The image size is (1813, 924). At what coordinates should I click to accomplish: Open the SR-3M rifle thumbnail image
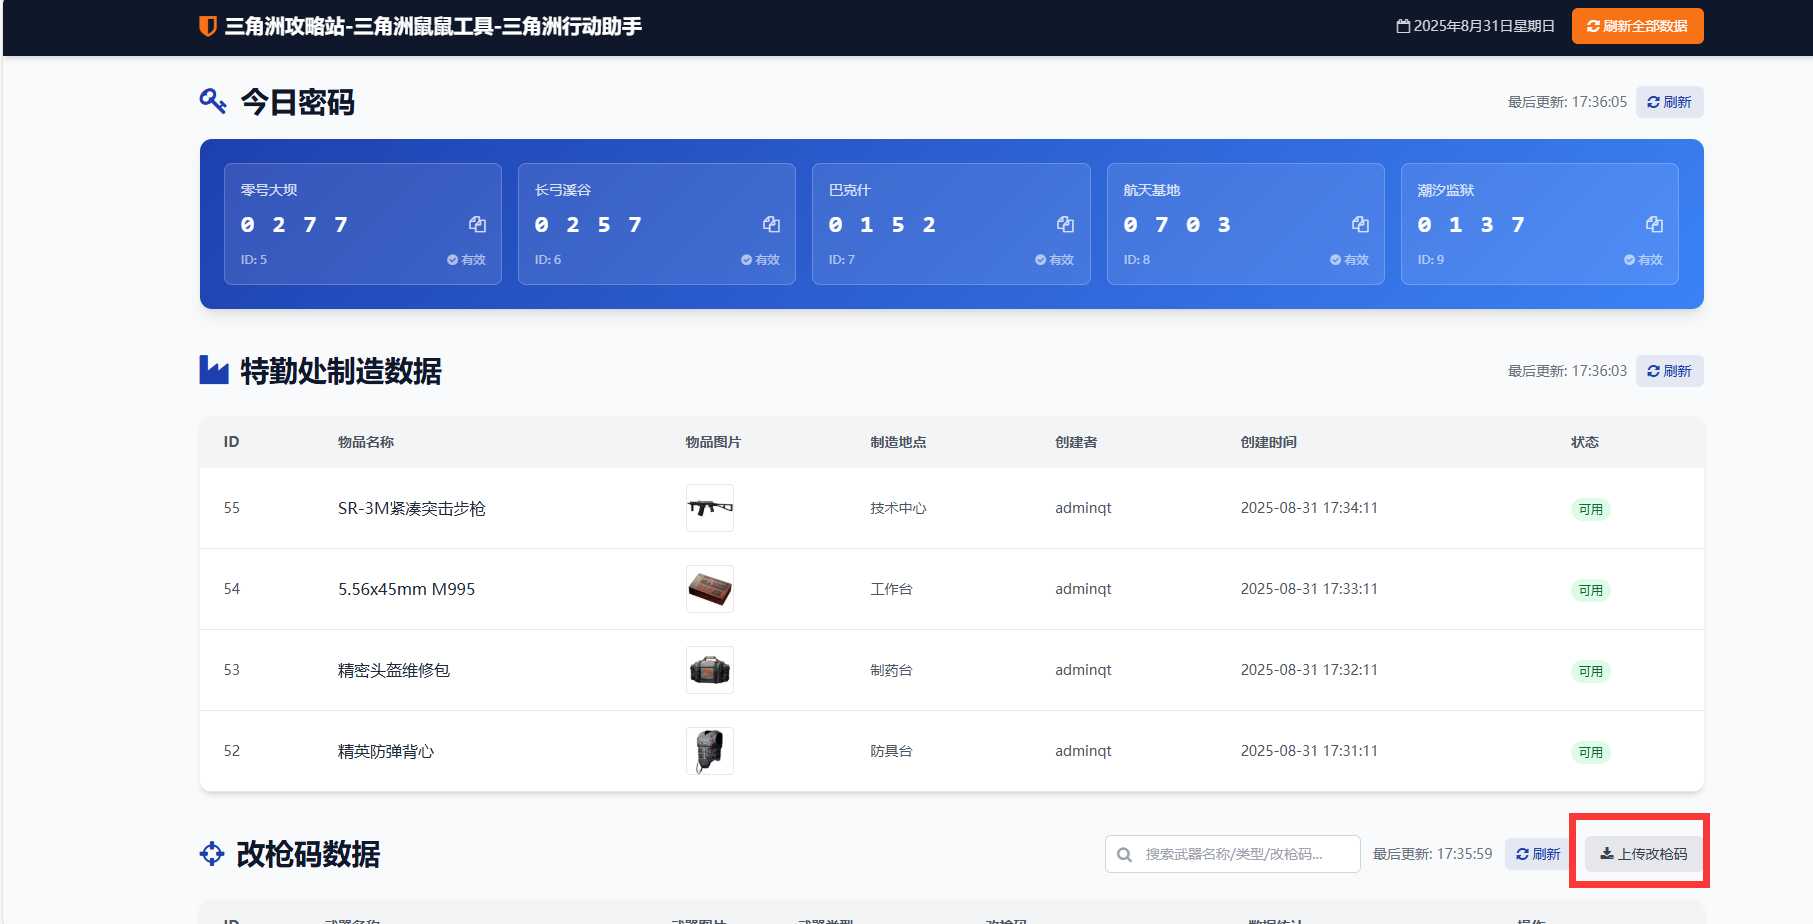710,508
